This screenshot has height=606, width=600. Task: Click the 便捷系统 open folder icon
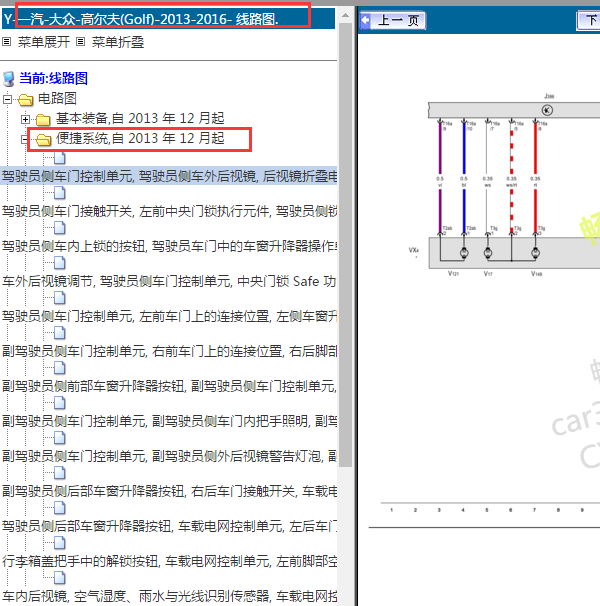[x=43, y=140]
